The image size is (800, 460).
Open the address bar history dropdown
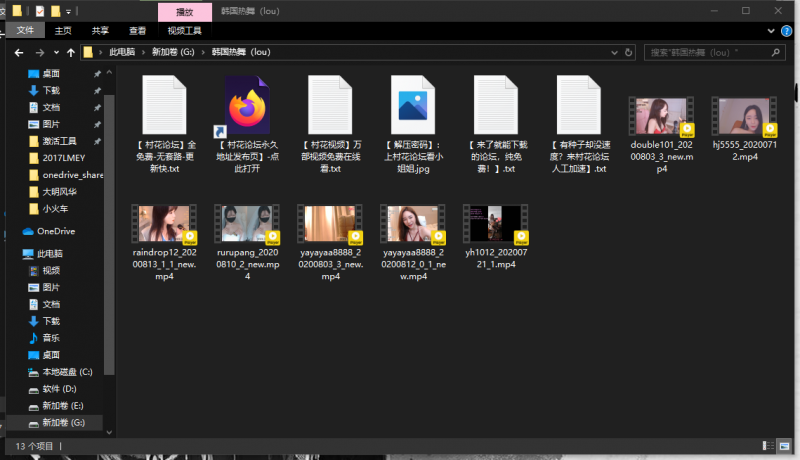[616, 52]
